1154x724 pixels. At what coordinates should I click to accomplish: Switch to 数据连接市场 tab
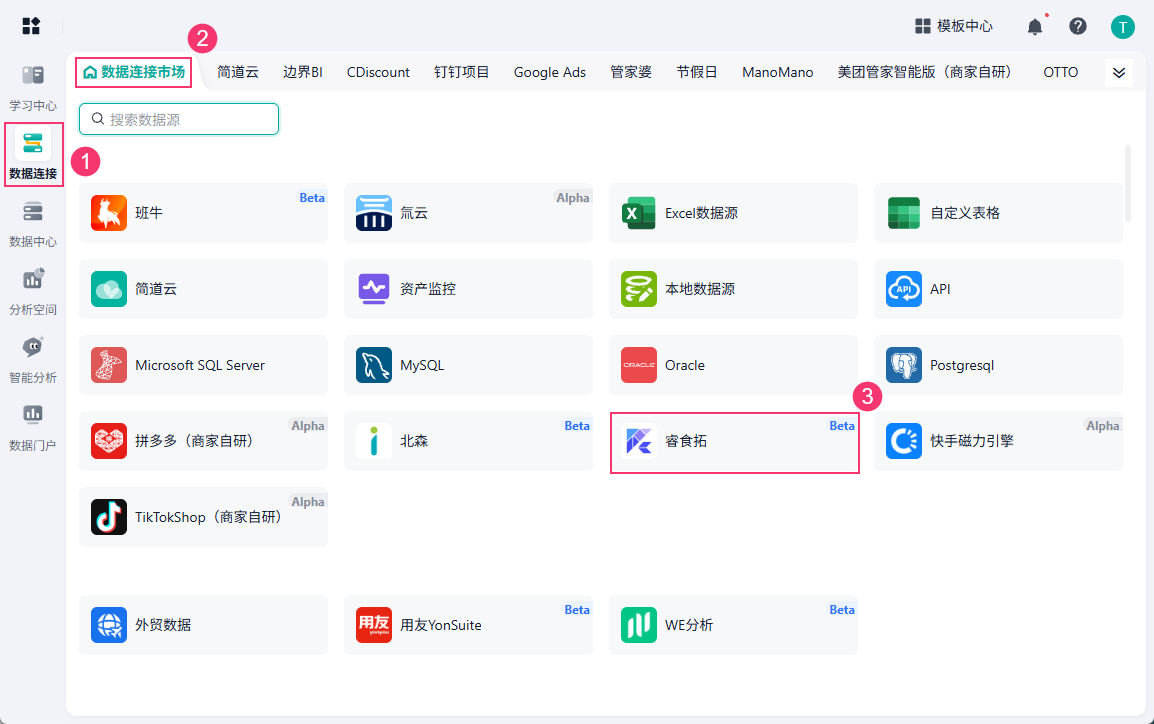coord(134,72)
